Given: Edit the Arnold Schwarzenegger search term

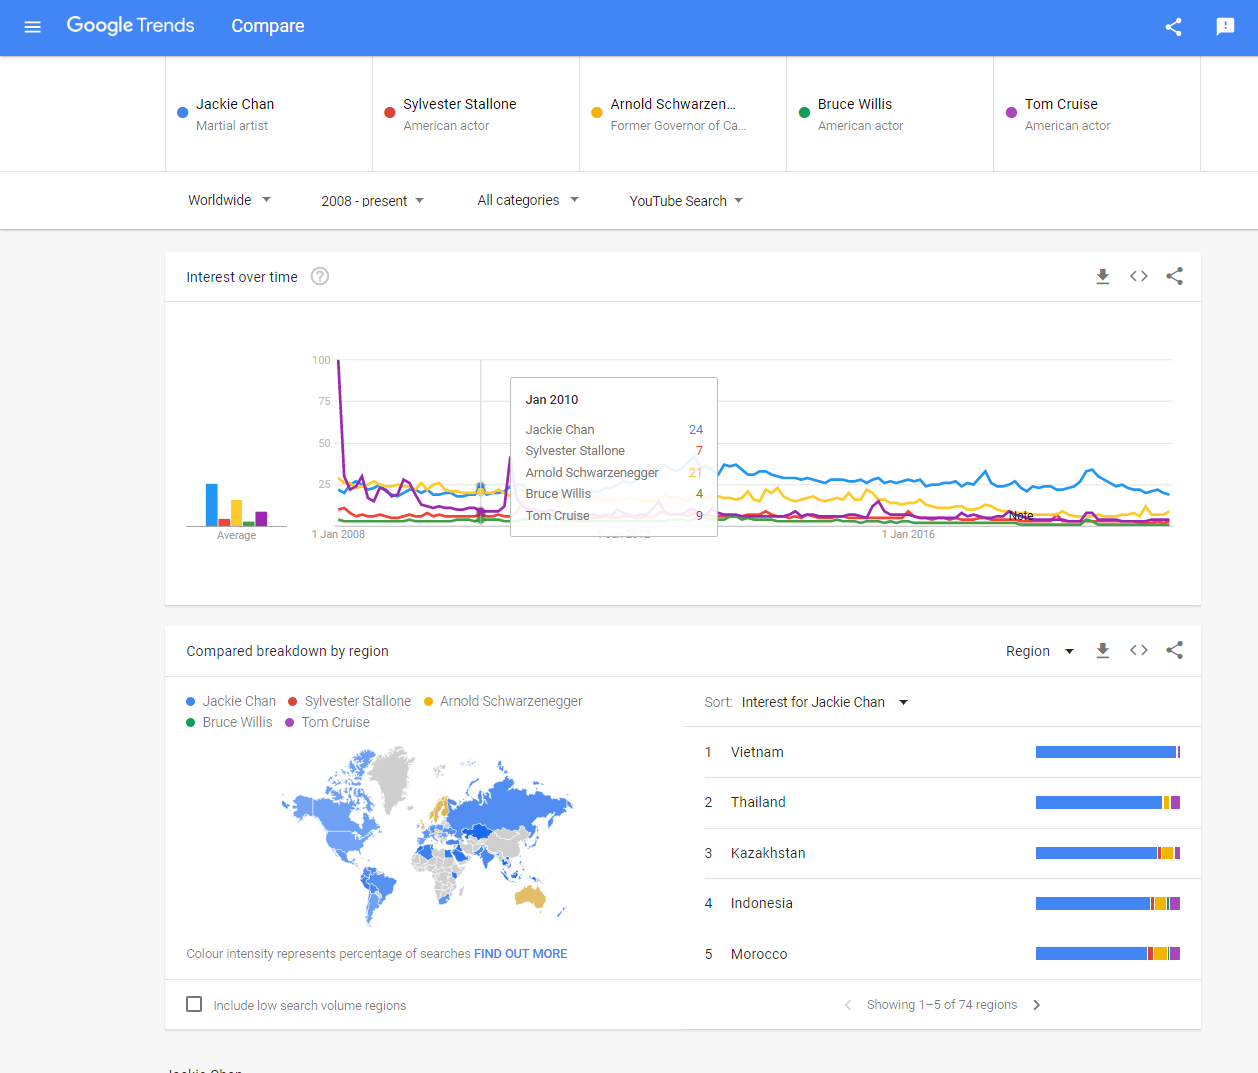Looking at the screenshot, I should coord(683,114).
